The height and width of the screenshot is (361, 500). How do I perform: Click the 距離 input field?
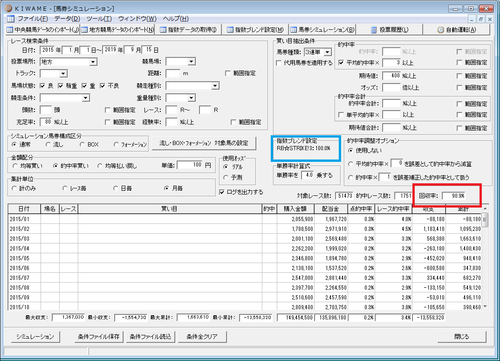pos(173,73)
